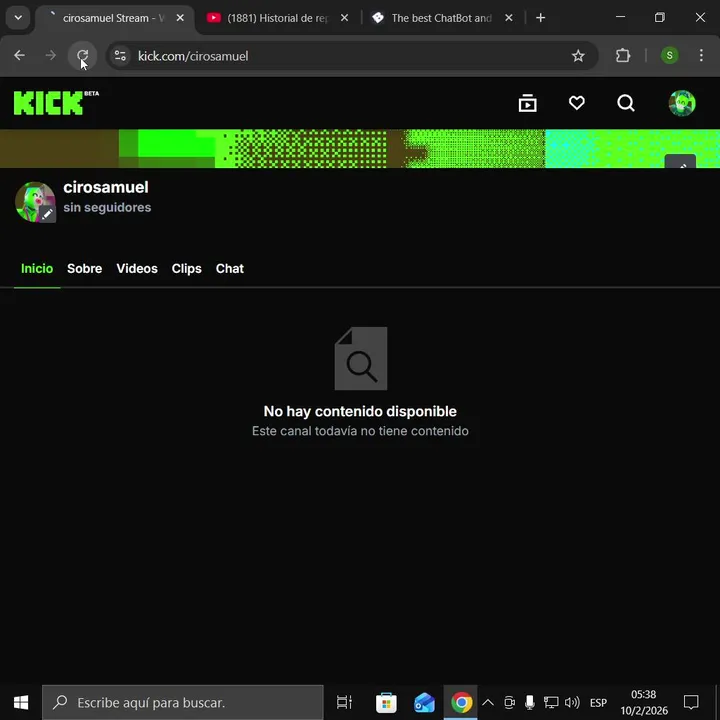This screenshot has width=720, height=720.
Task: Go back with the browser back arrow
Action: tap(19, 56)
